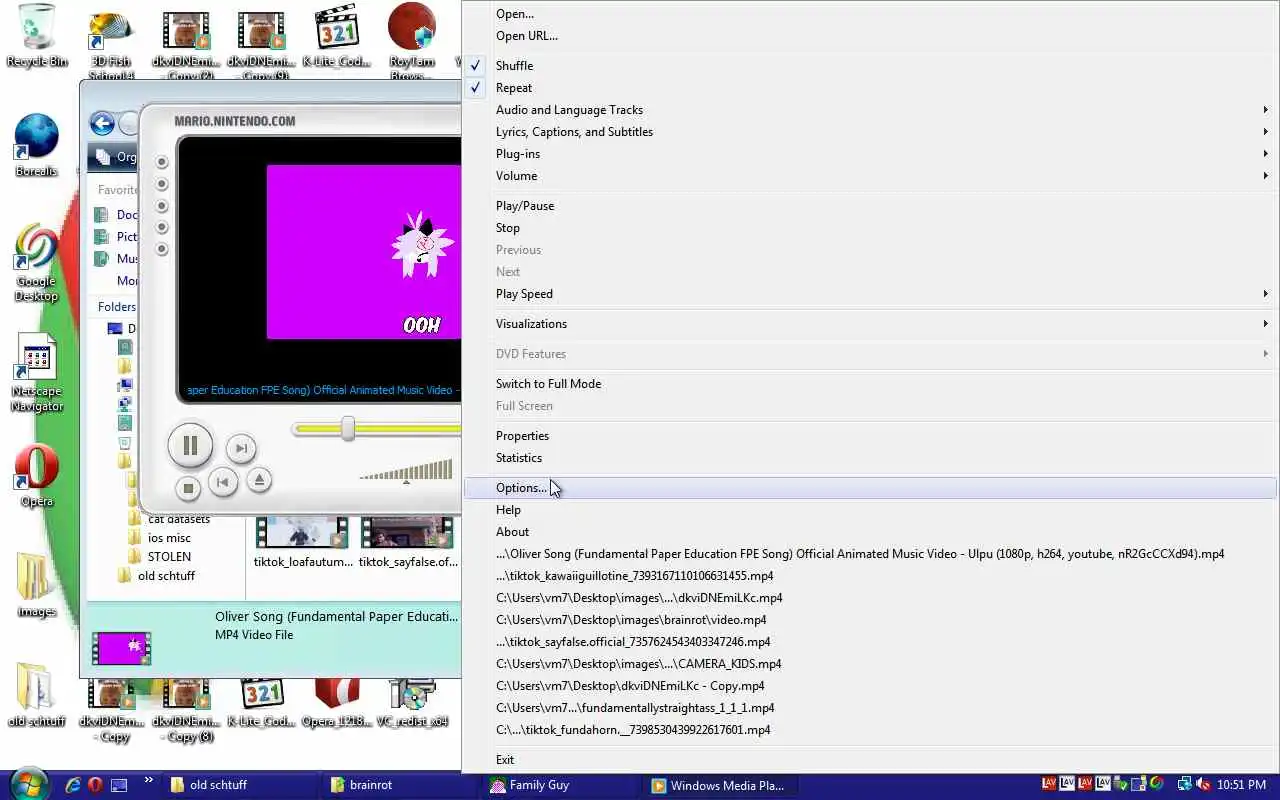Open the Opera desktop shortcut
1280x800 pixels.
[x=37, y=476]
